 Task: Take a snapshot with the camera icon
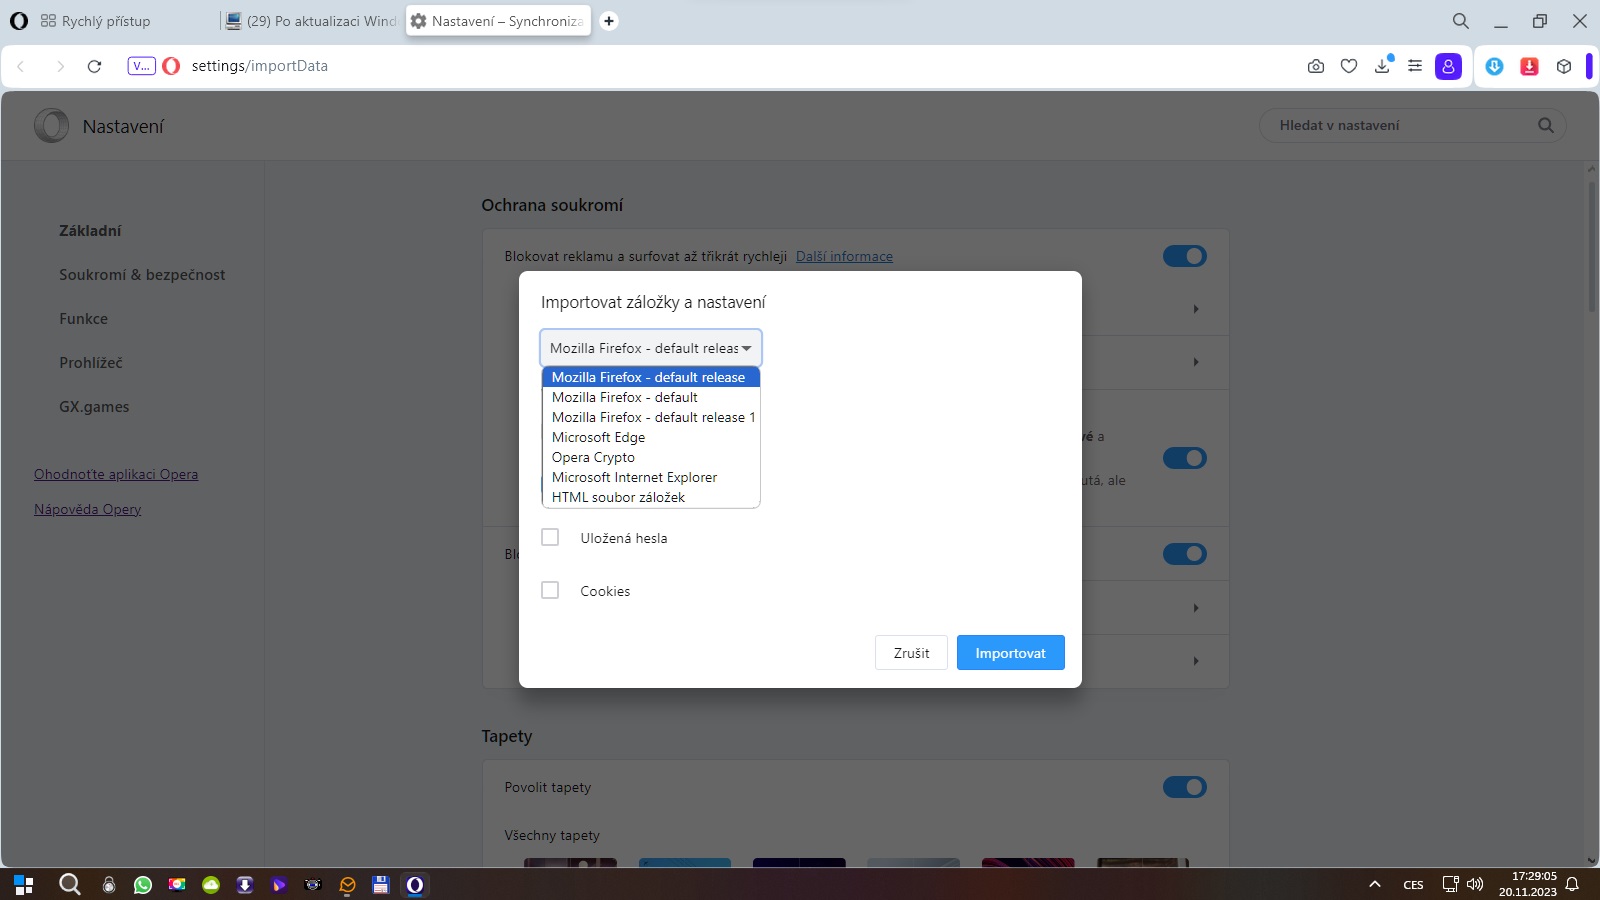(x=1316, y=66)
